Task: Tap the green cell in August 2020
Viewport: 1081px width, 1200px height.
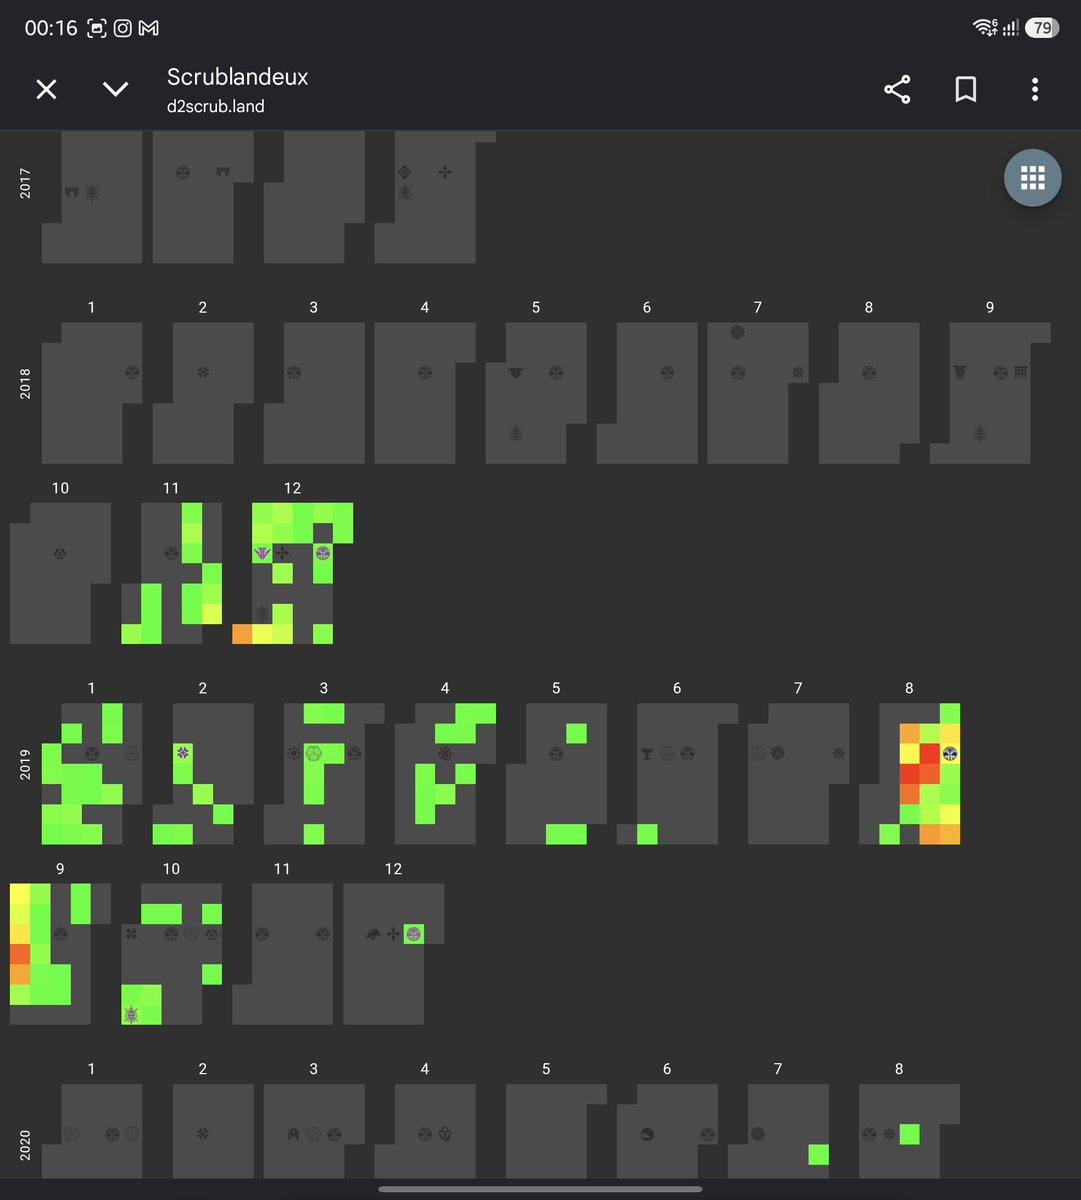Action: (x=909, y=1134)
